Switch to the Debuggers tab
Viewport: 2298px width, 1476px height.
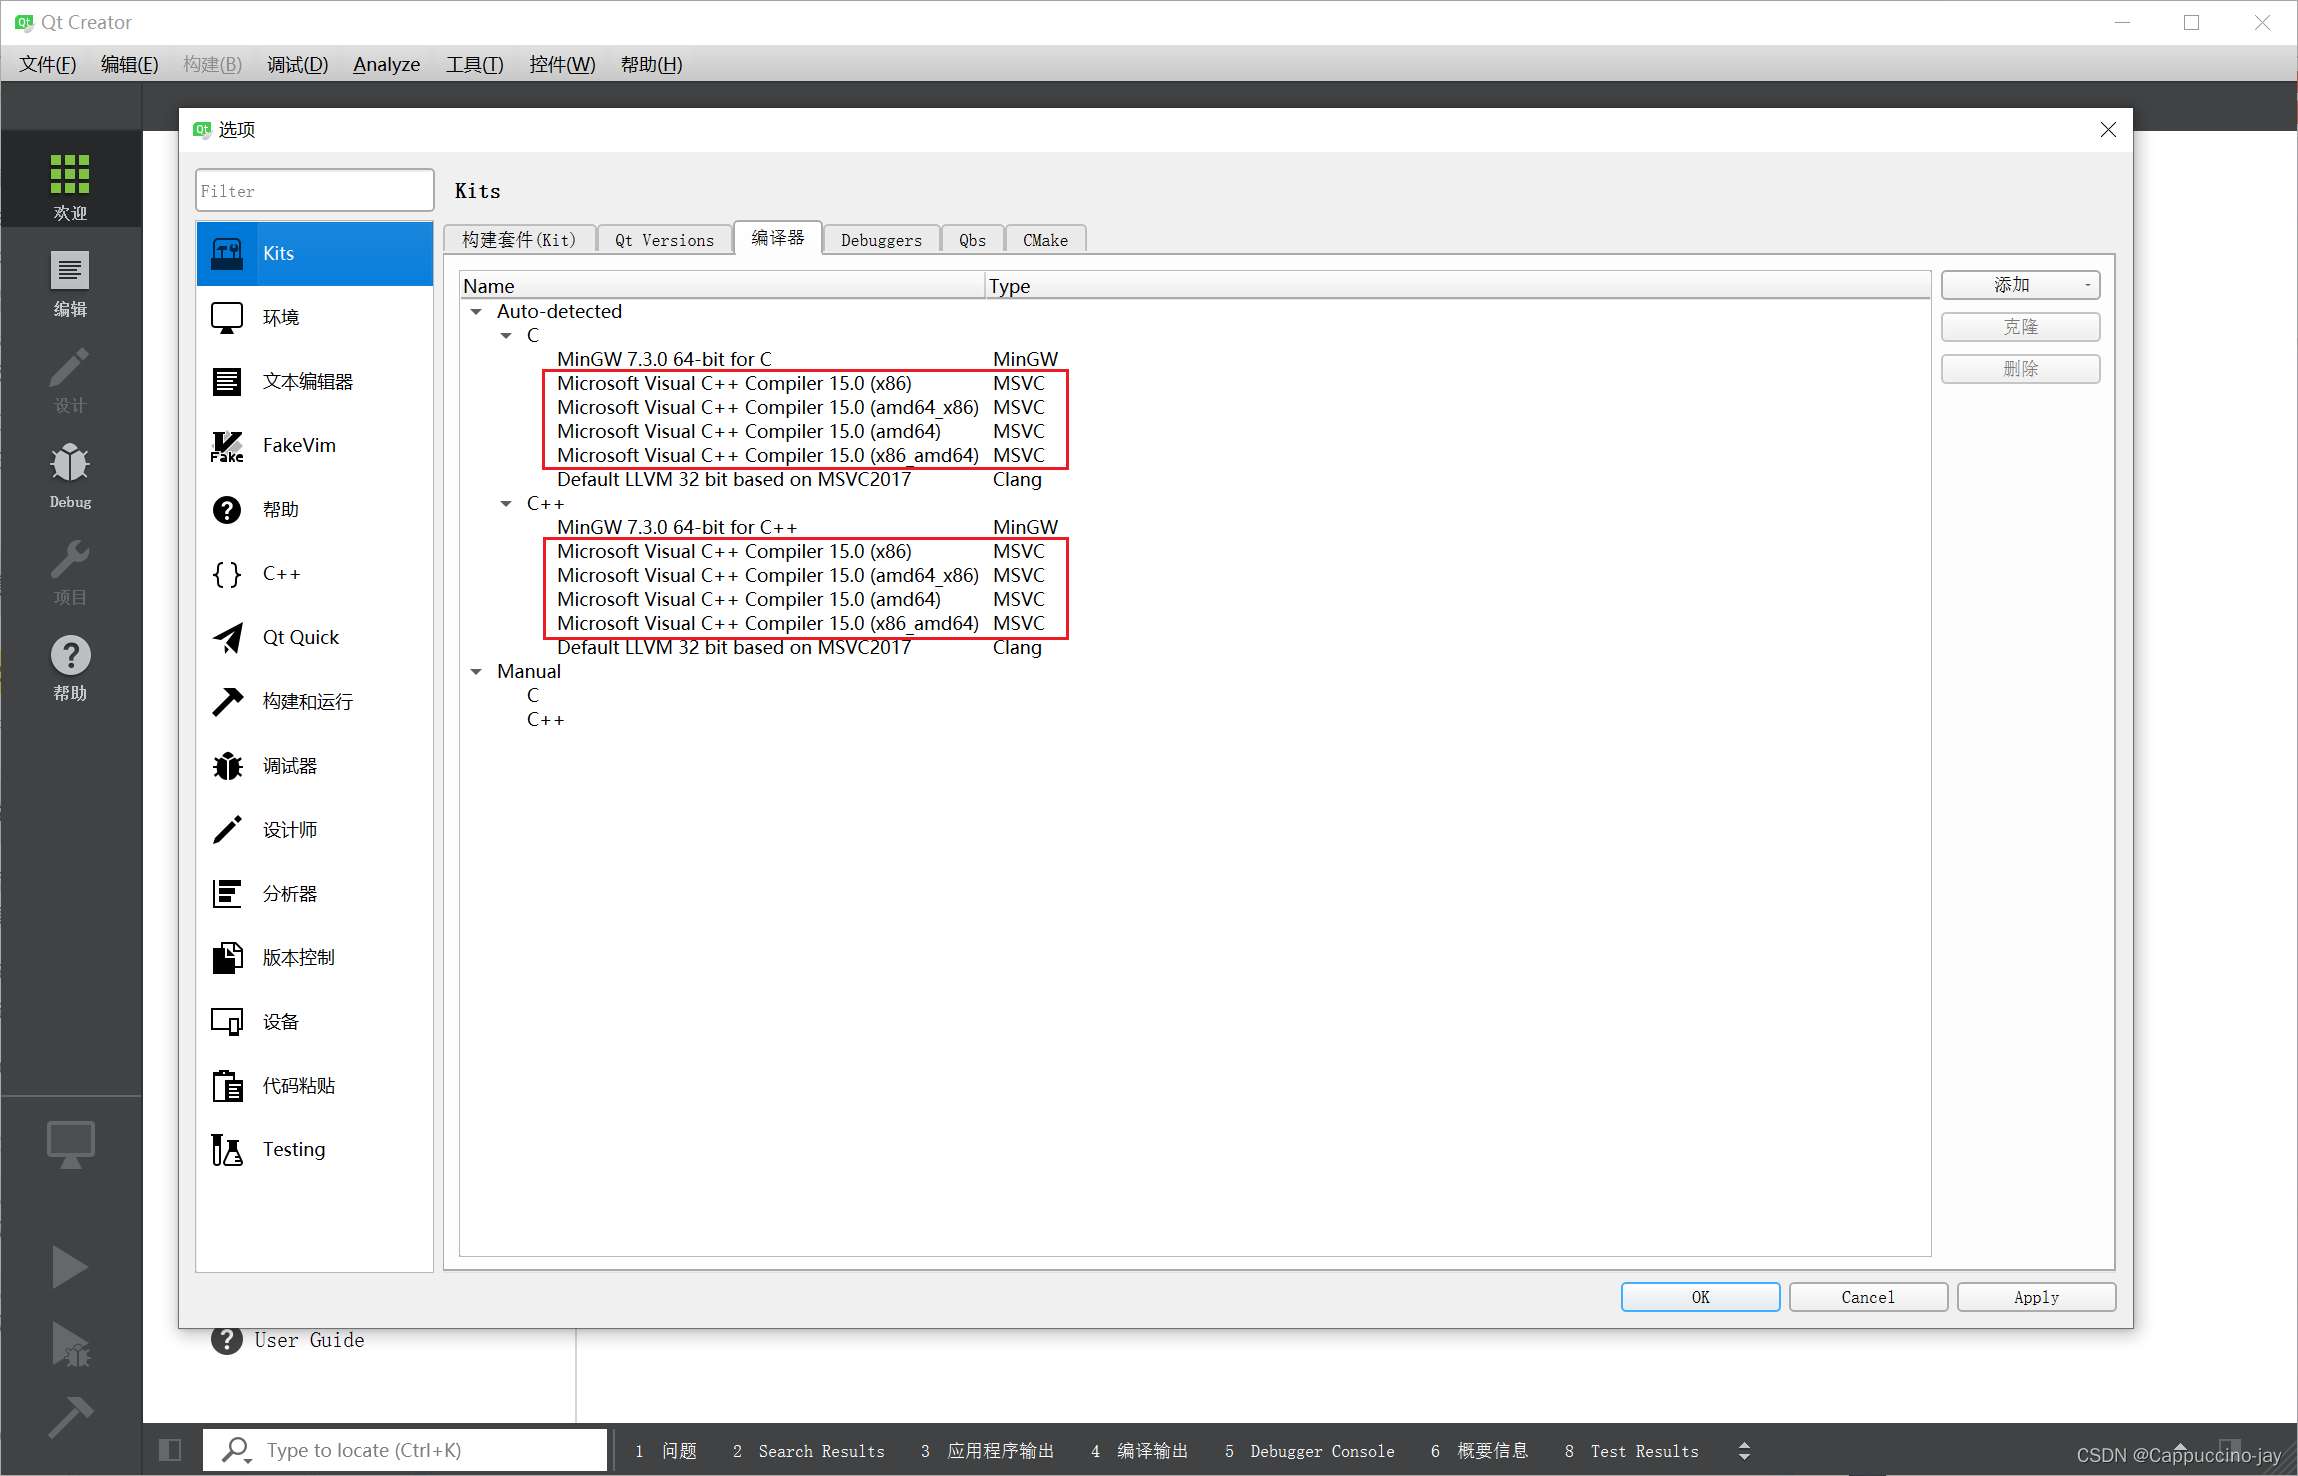coord(880,240)
